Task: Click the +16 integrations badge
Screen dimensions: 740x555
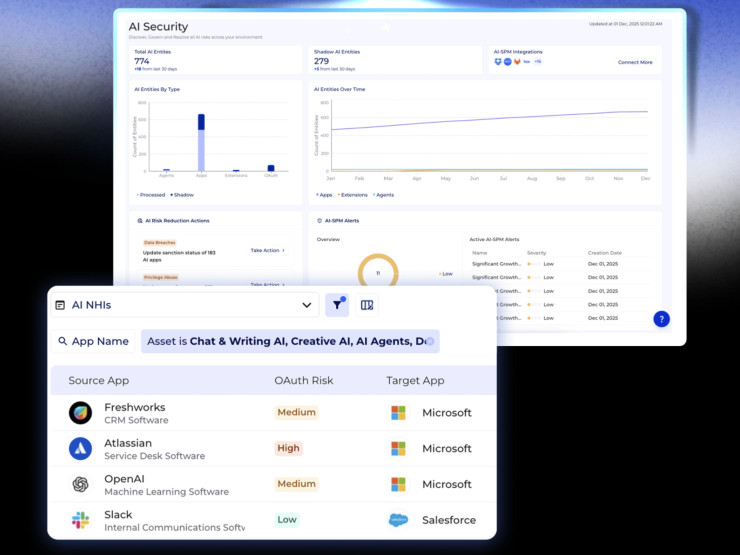Action: (538, 62)
